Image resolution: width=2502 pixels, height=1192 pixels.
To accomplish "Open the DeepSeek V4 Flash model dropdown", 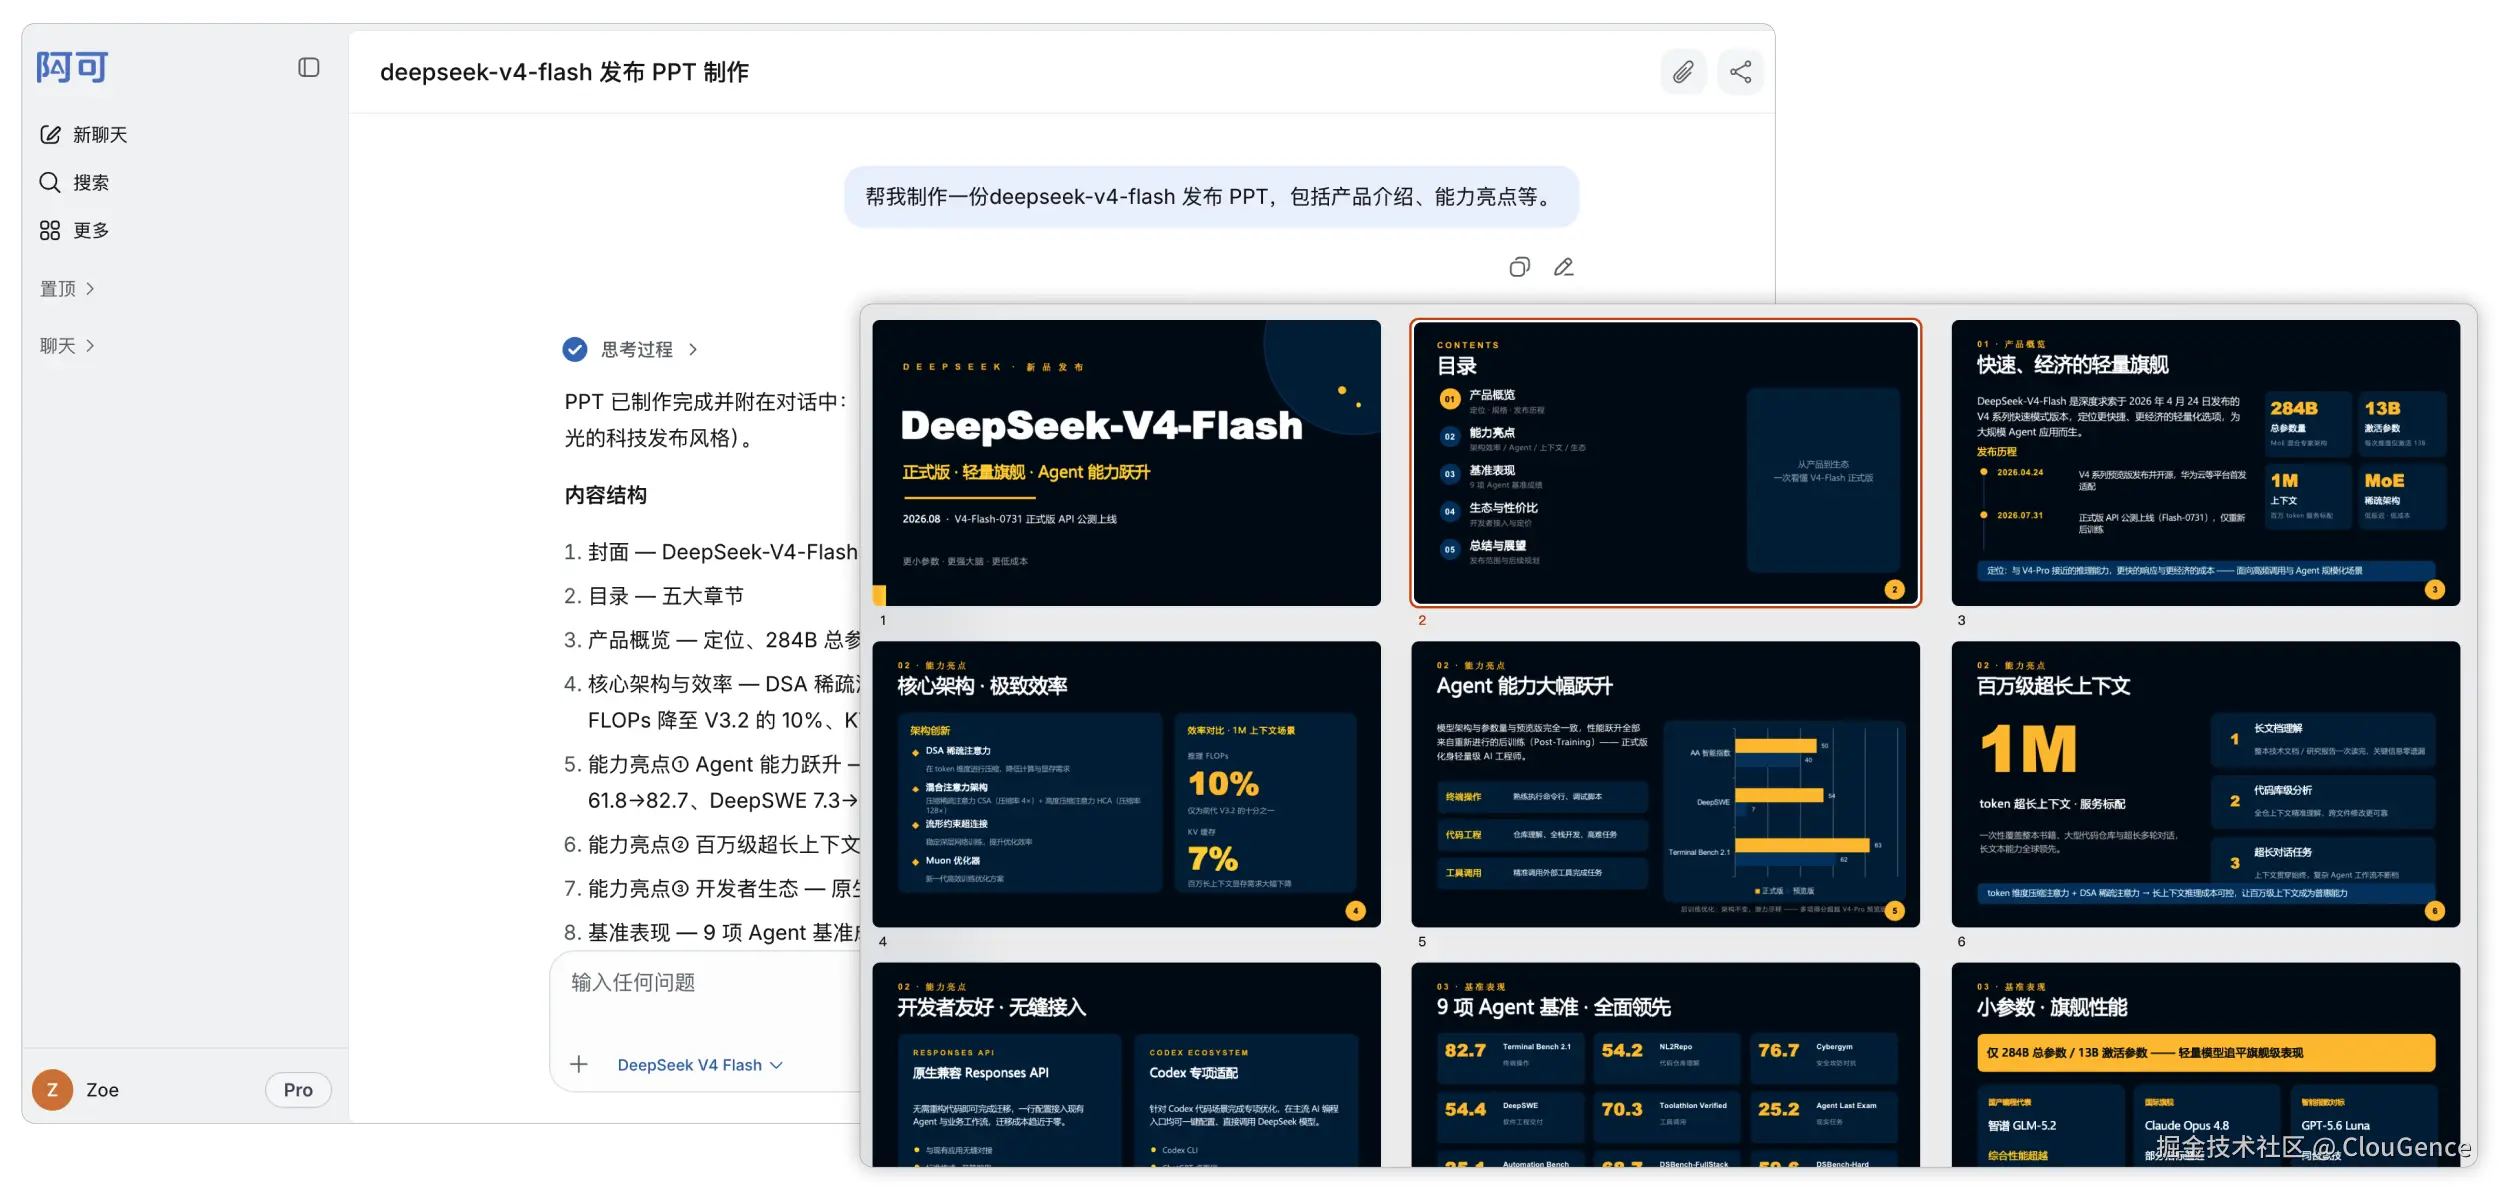I will coord(700,1065).
